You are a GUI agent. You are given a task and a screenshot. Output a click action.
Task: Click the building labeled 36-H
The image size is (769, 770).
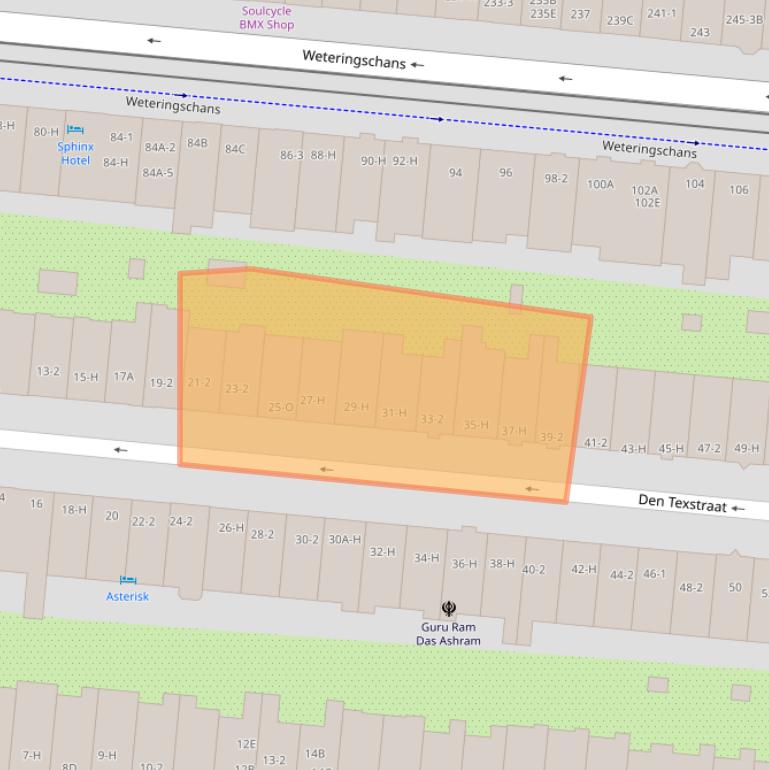[464, 564]
